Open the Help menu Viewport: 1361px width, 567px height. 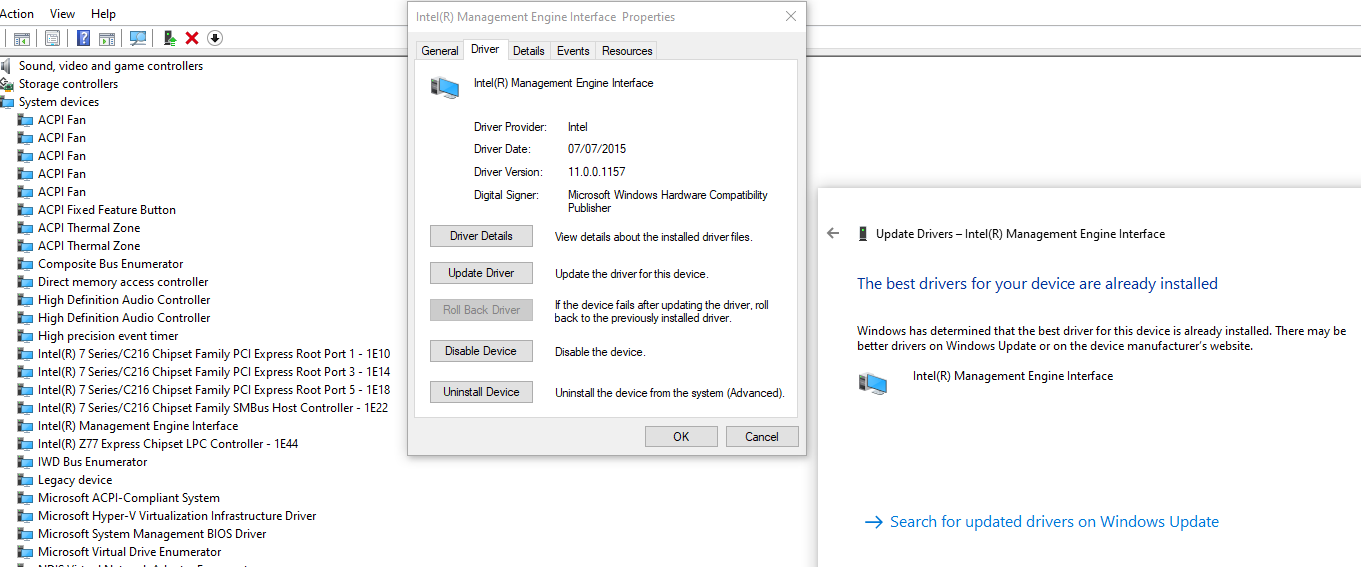(x=103, y=14)
